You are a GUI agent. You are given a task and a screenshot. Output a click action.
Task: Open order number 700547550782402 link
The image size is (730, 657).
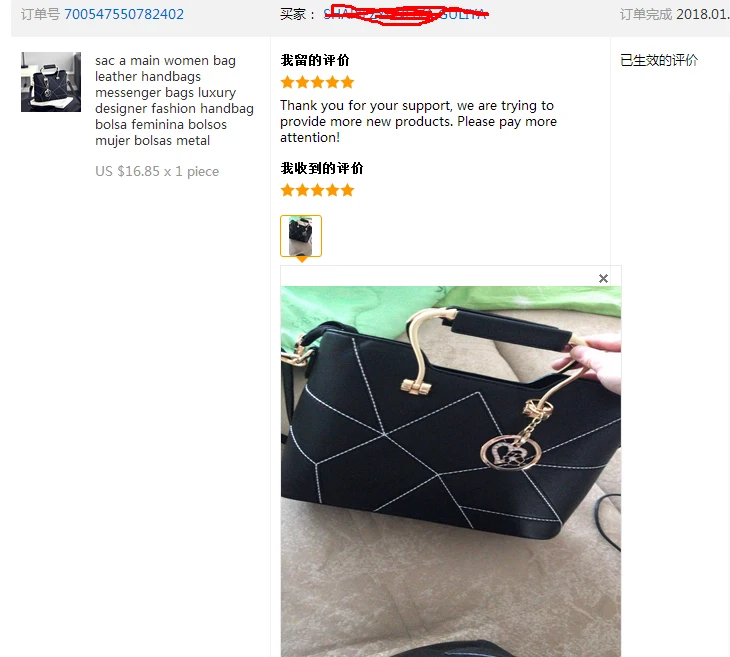click(124, 14)
